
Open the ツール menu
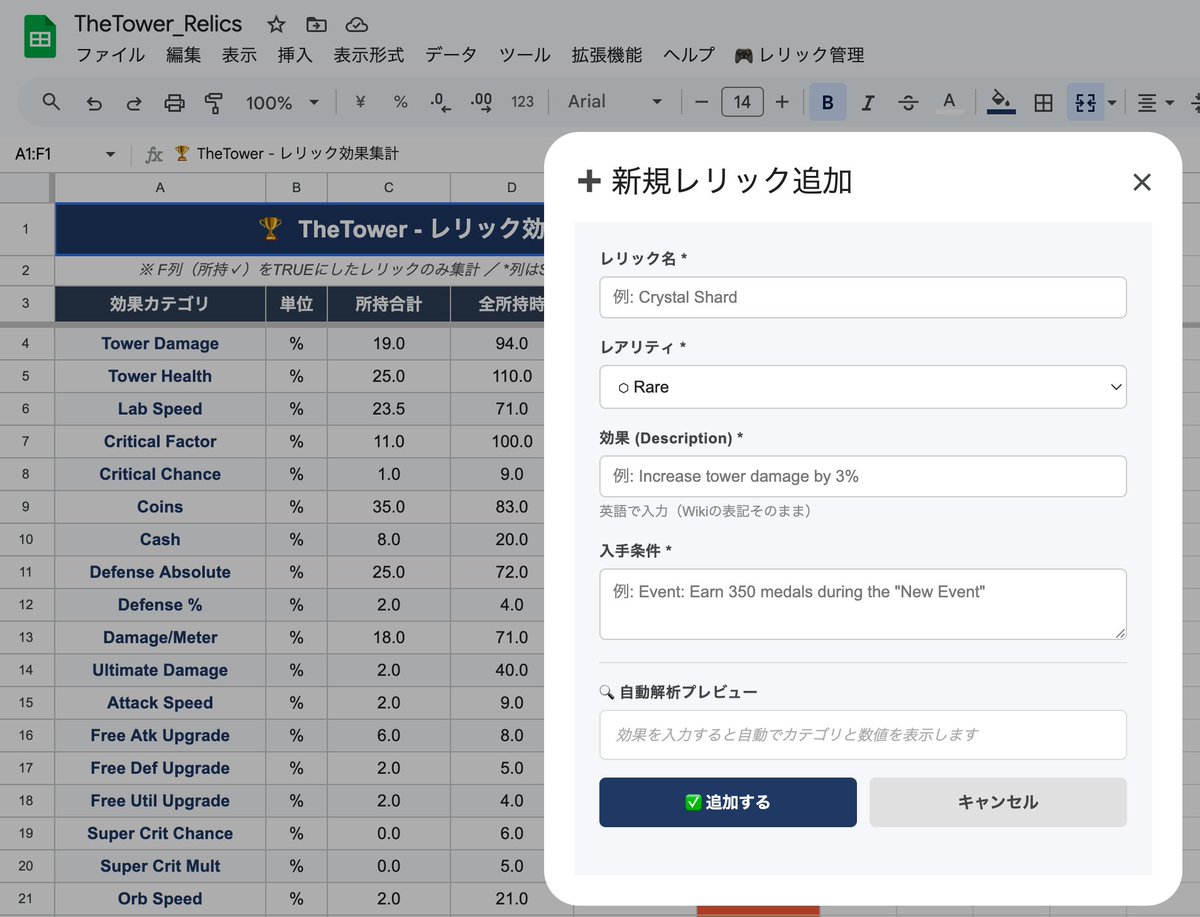[524, 55]
